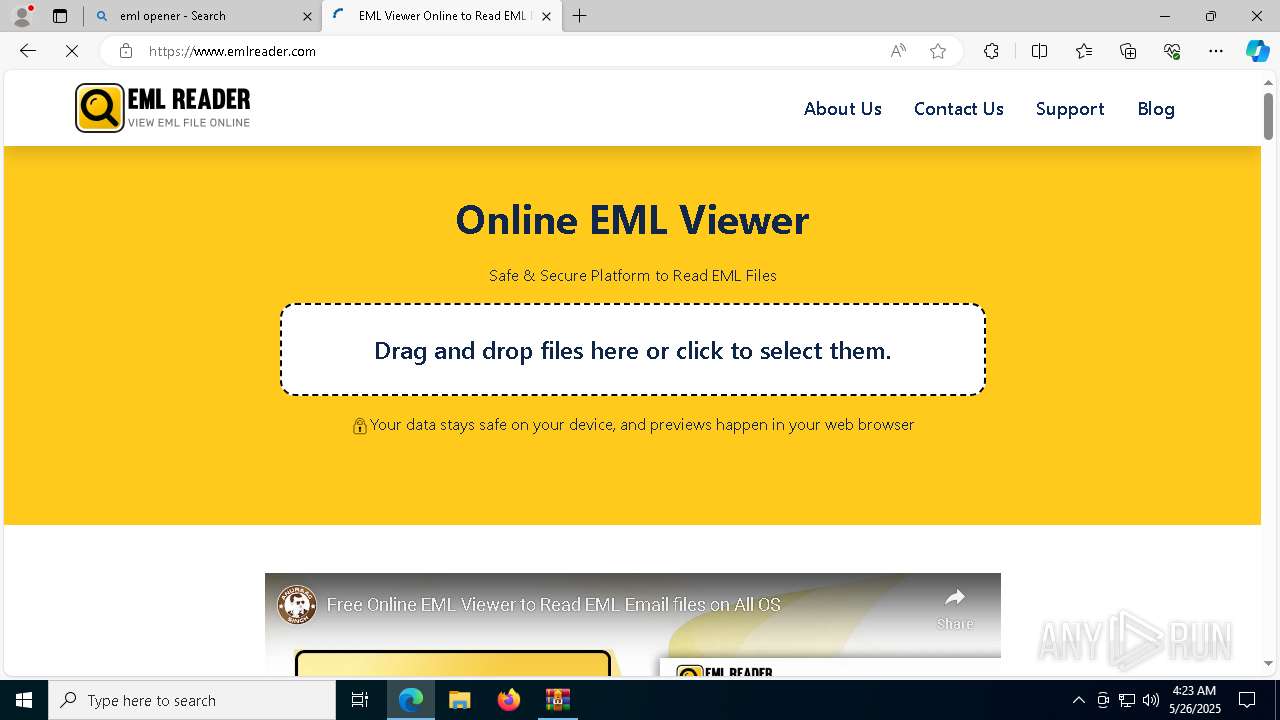Show hidden system tray icons

pos(1078,700)
